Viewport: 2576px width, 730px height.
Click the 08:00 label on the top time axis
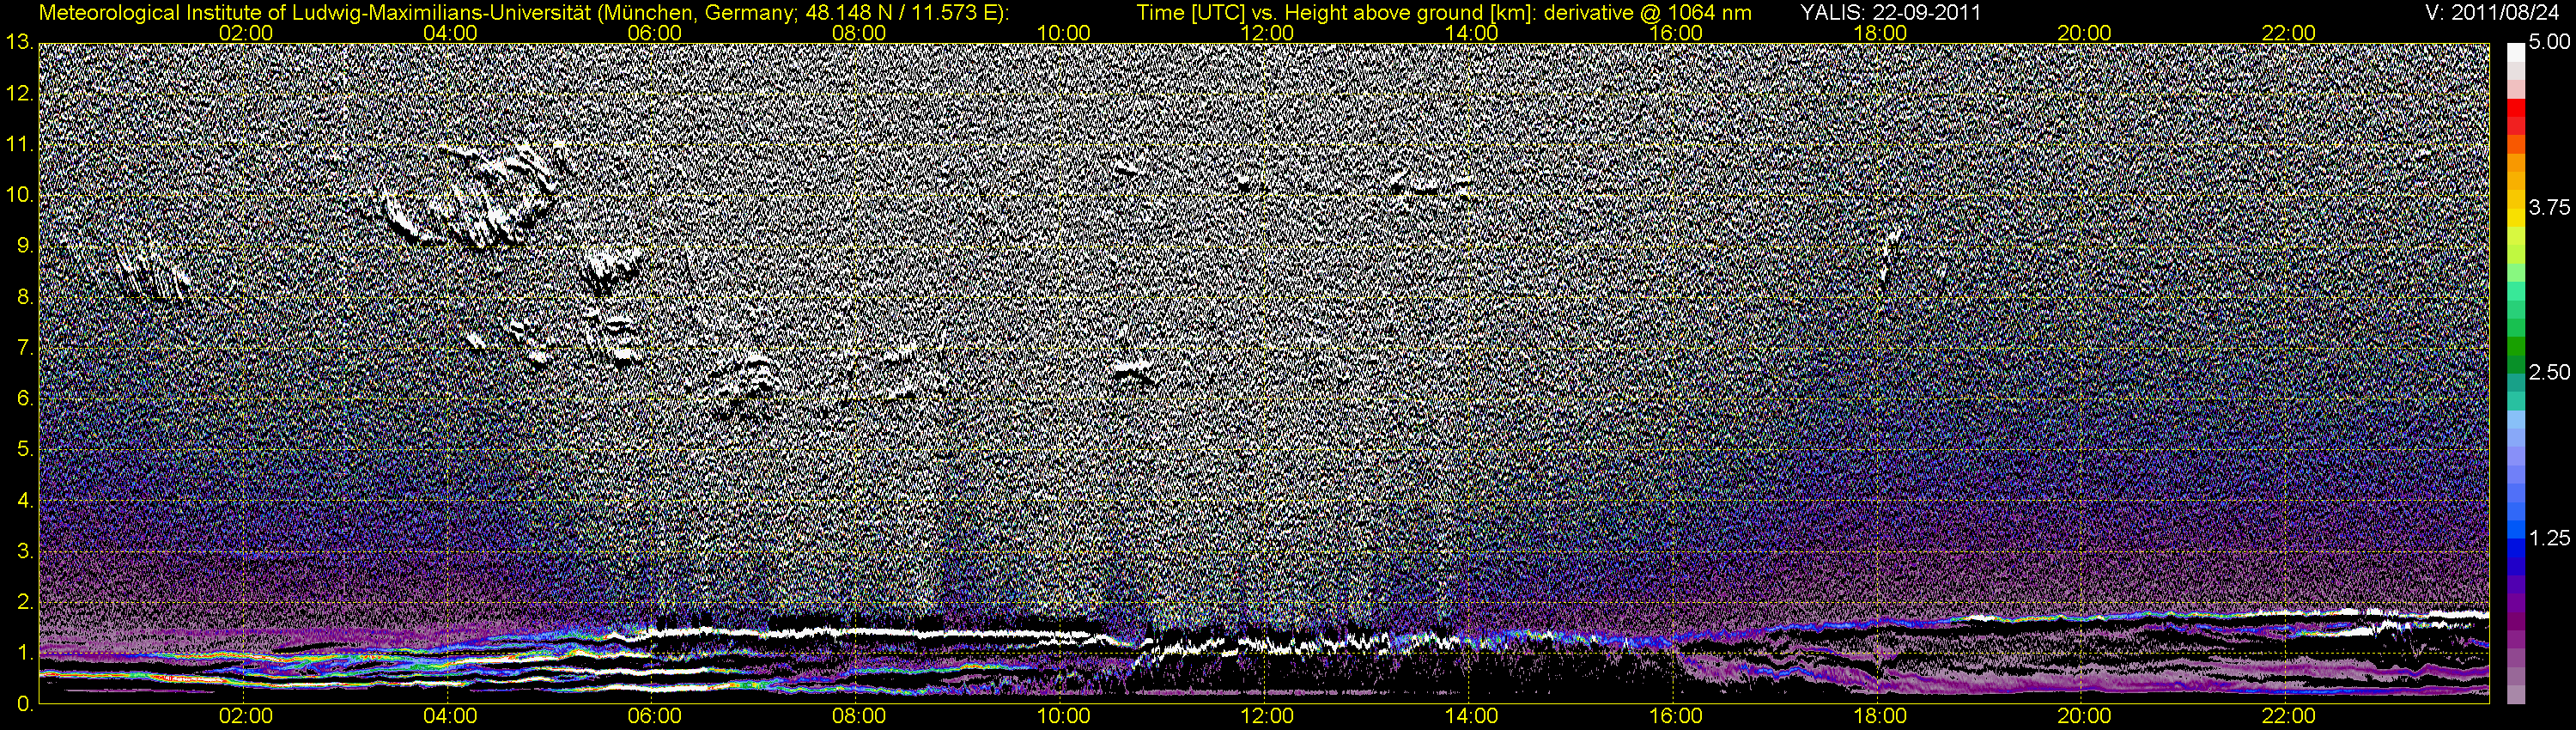click(x=859, y=33)
